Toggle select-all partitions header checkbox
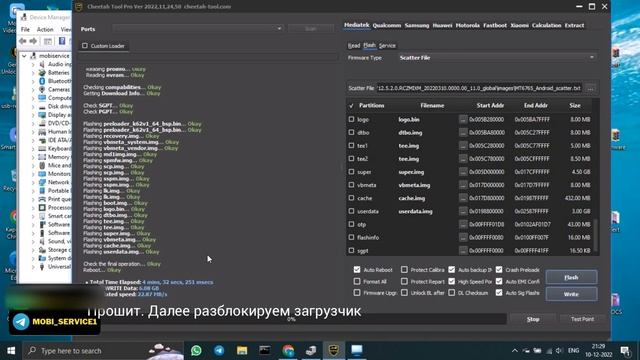Screen dimensions: 640x360 (351, 106)
